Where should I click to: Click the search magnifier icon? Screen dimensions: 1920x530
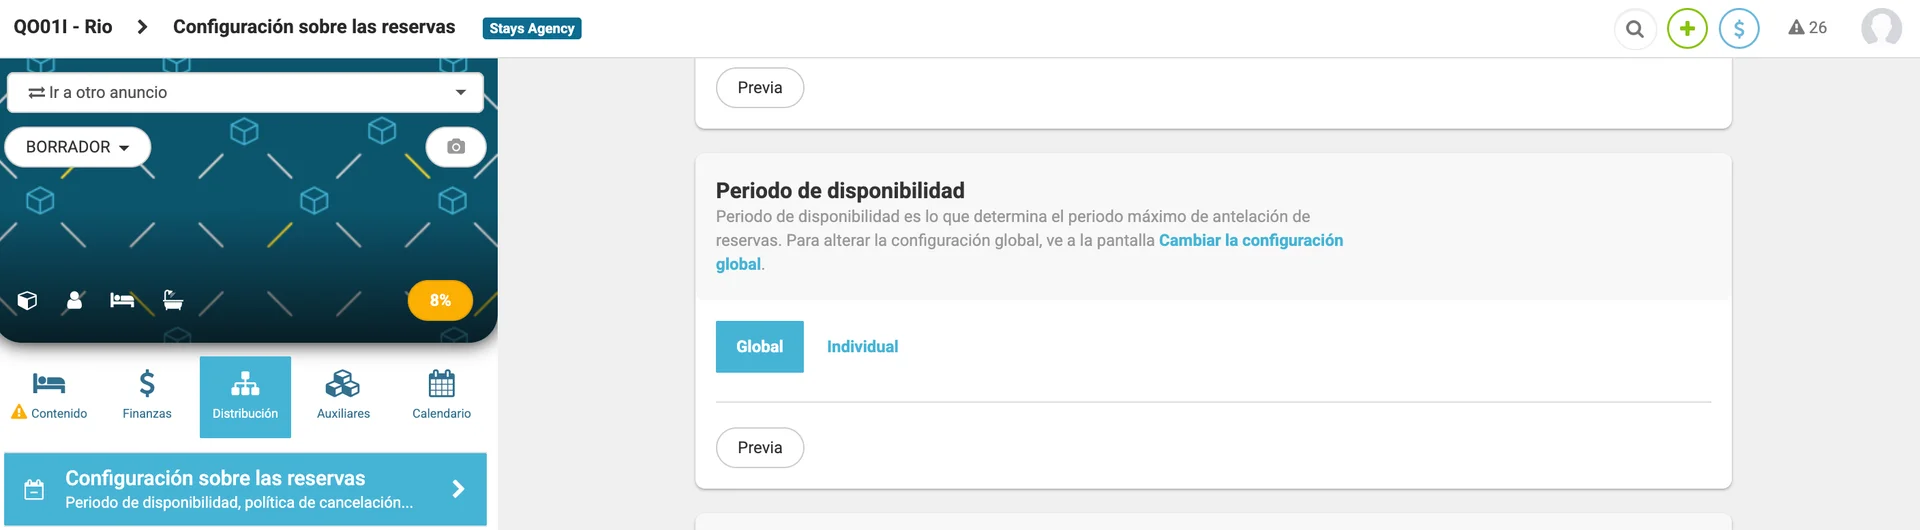1635,29
